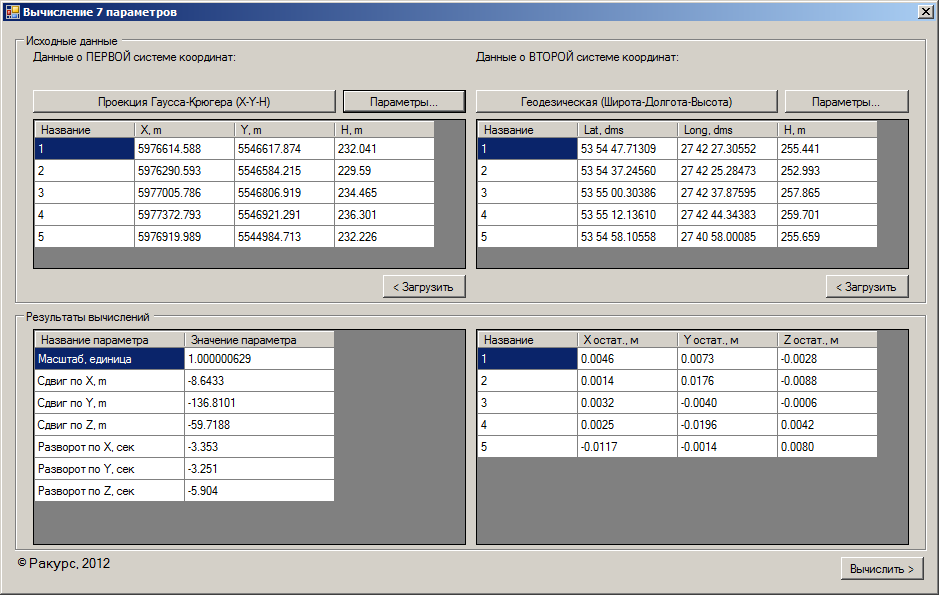
Task: Click Название параметра column header
Action: point(110,340)
